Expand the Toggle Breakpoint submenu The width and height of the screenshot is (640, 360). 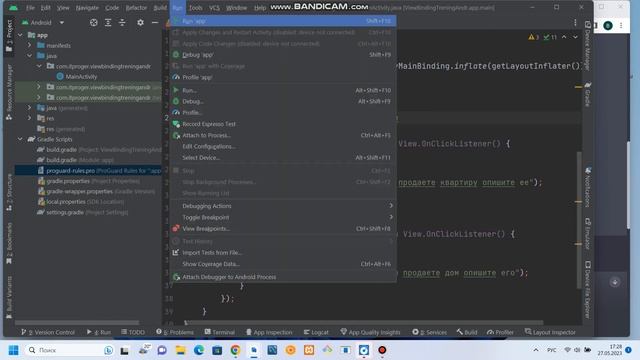coord(283,218)
